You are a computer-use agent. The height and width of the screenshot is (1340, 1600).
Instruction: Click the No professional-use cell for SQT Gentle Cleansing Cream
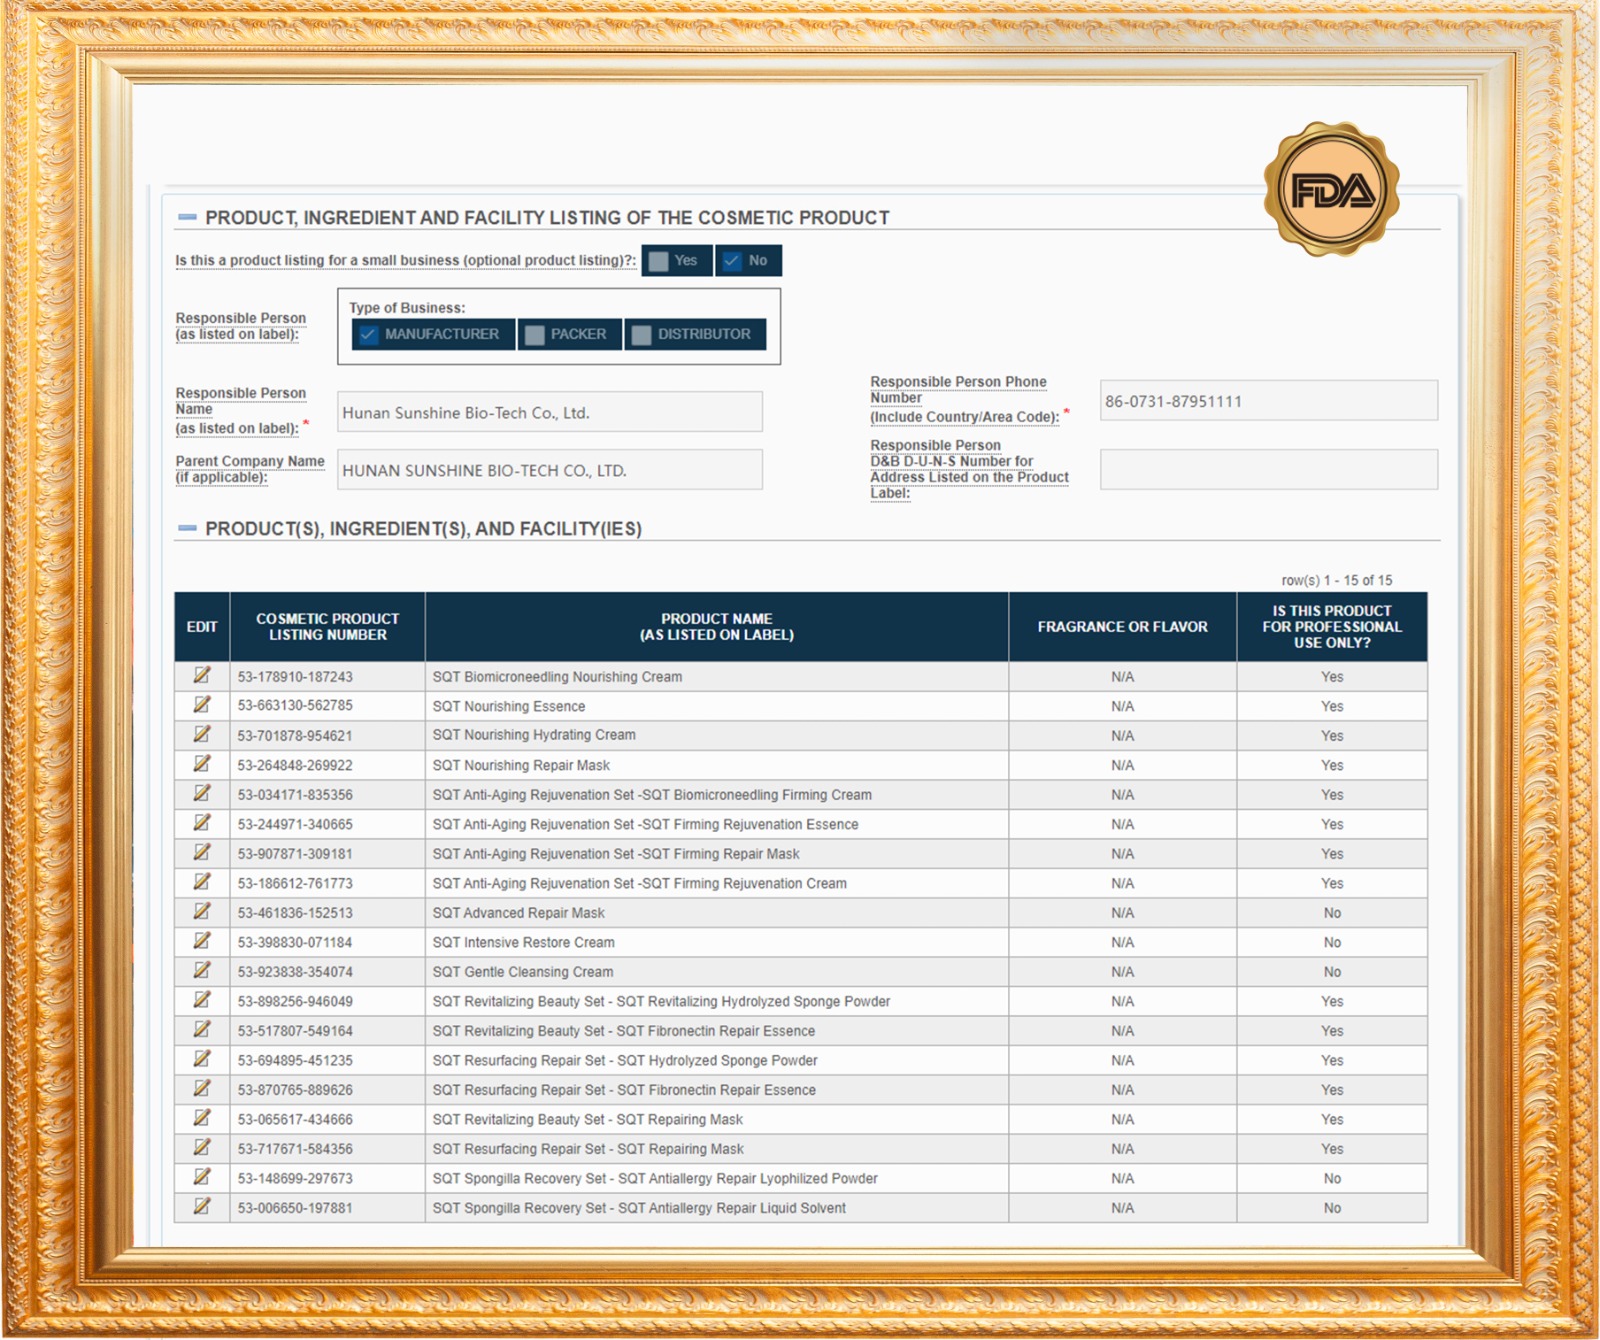pos(1332,972)
